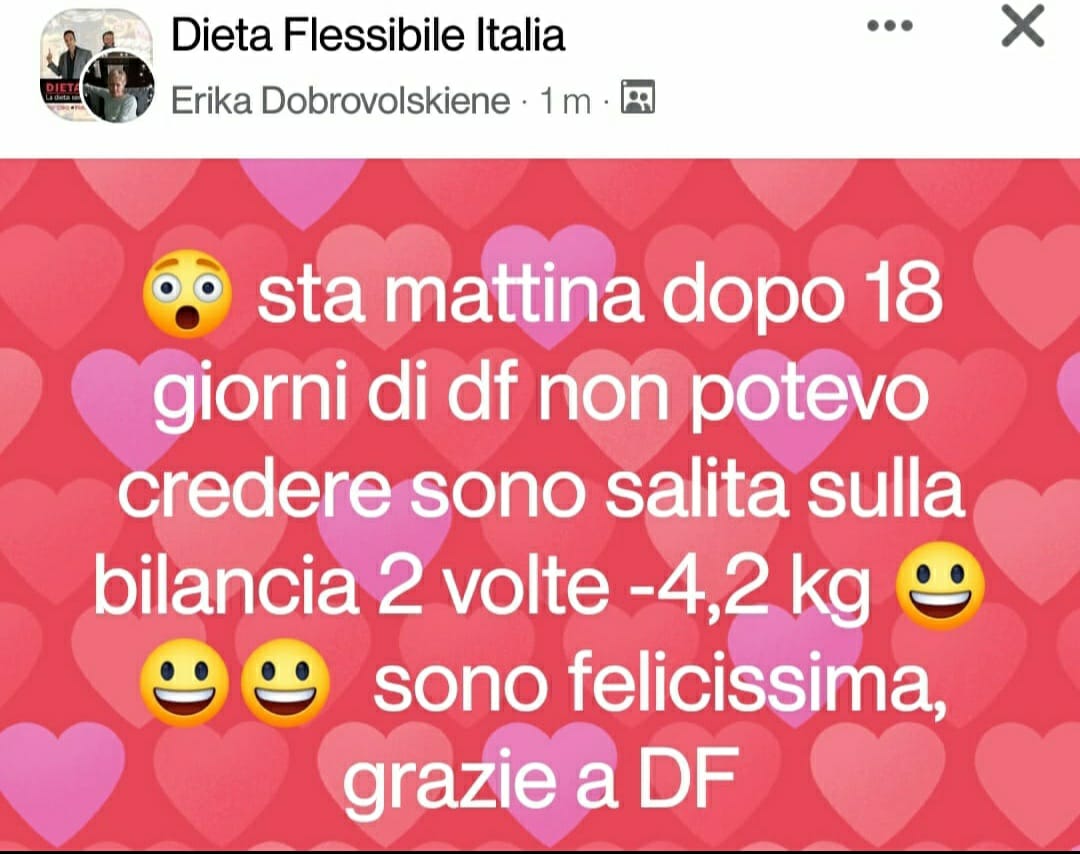Open Erika's small round profile picture
Screen dimensions: 1080x854
118,89
